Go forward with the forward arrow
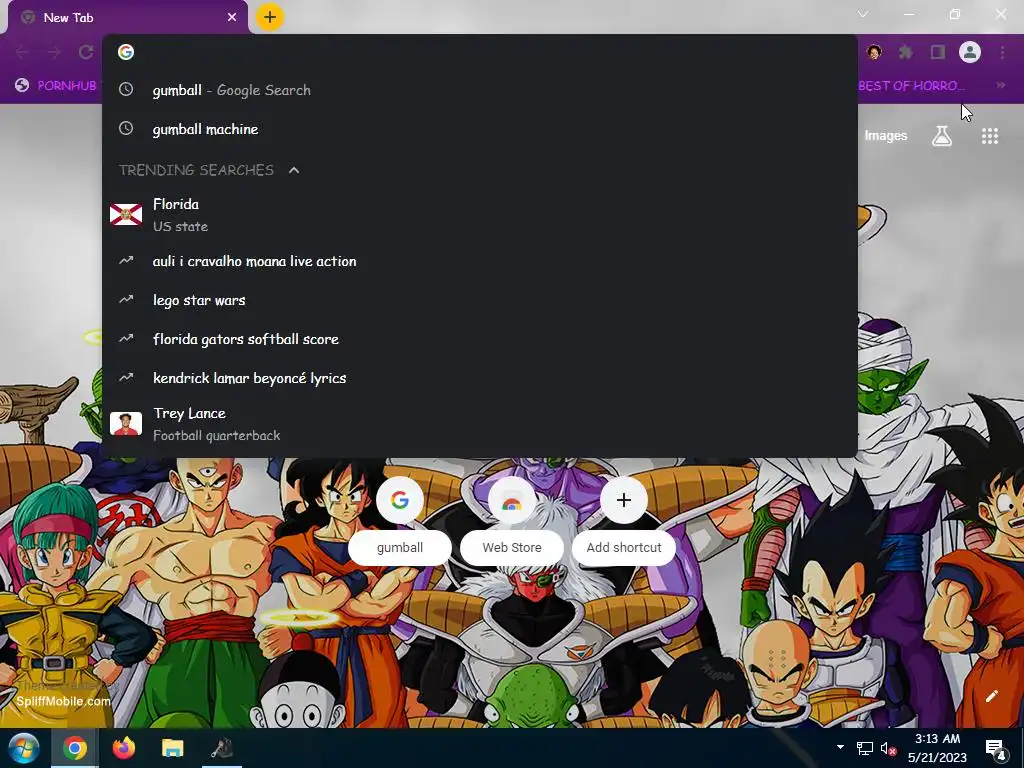This screenshot has width=1024, height=768. [x=54, y=52]
